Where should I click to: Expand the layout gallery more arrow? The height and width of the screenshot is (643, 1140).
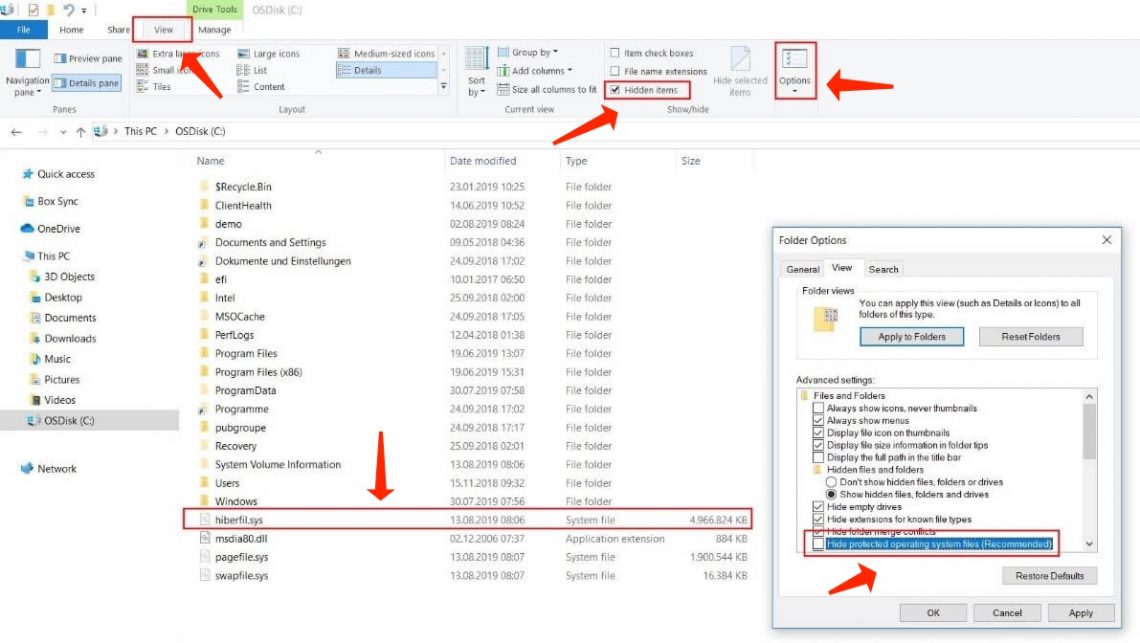[x=444, y=87]
